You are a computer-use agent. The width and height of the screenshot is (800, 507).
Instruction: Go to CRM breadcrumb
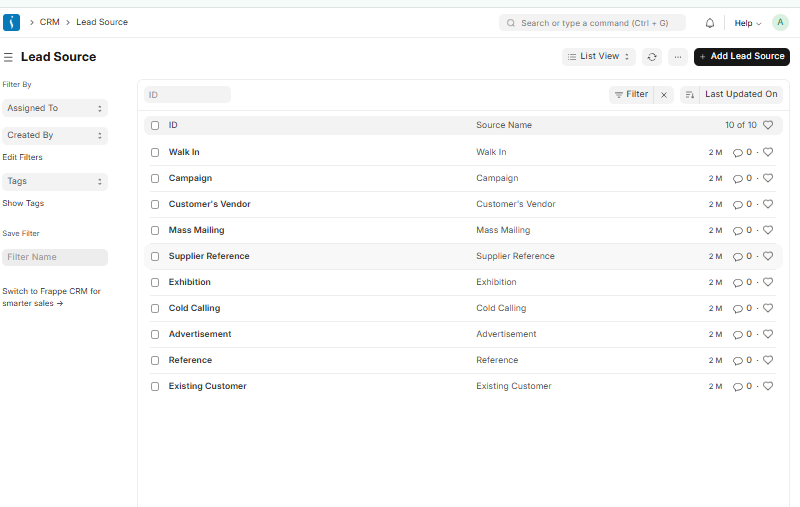point(49,22)
